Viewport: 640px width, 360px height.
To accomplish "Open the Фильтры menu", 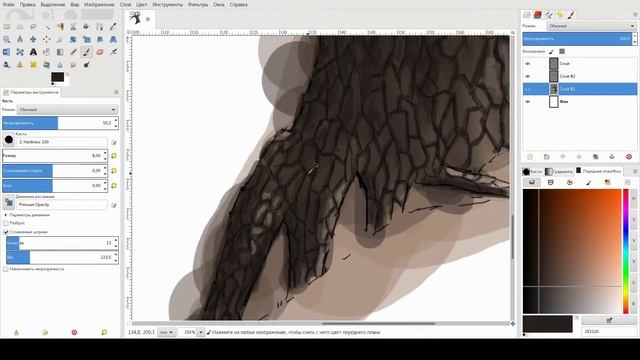I will 198,4.
